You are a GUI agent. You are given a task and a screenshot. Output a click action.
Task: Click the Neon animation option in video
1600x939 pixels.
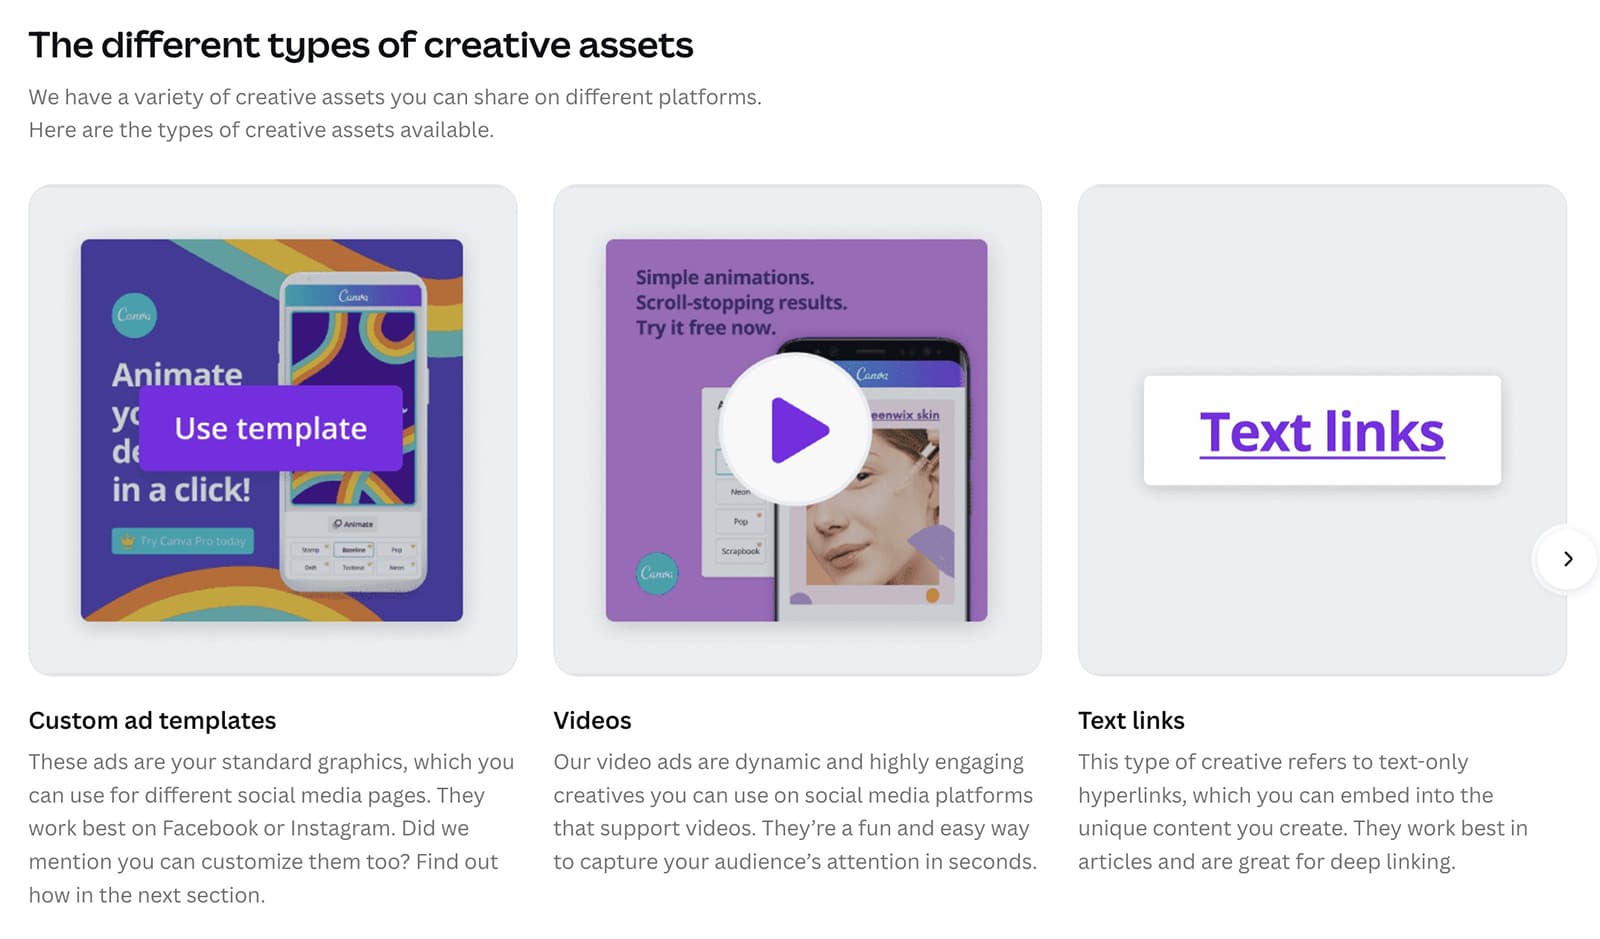click(x=740, y=491)
